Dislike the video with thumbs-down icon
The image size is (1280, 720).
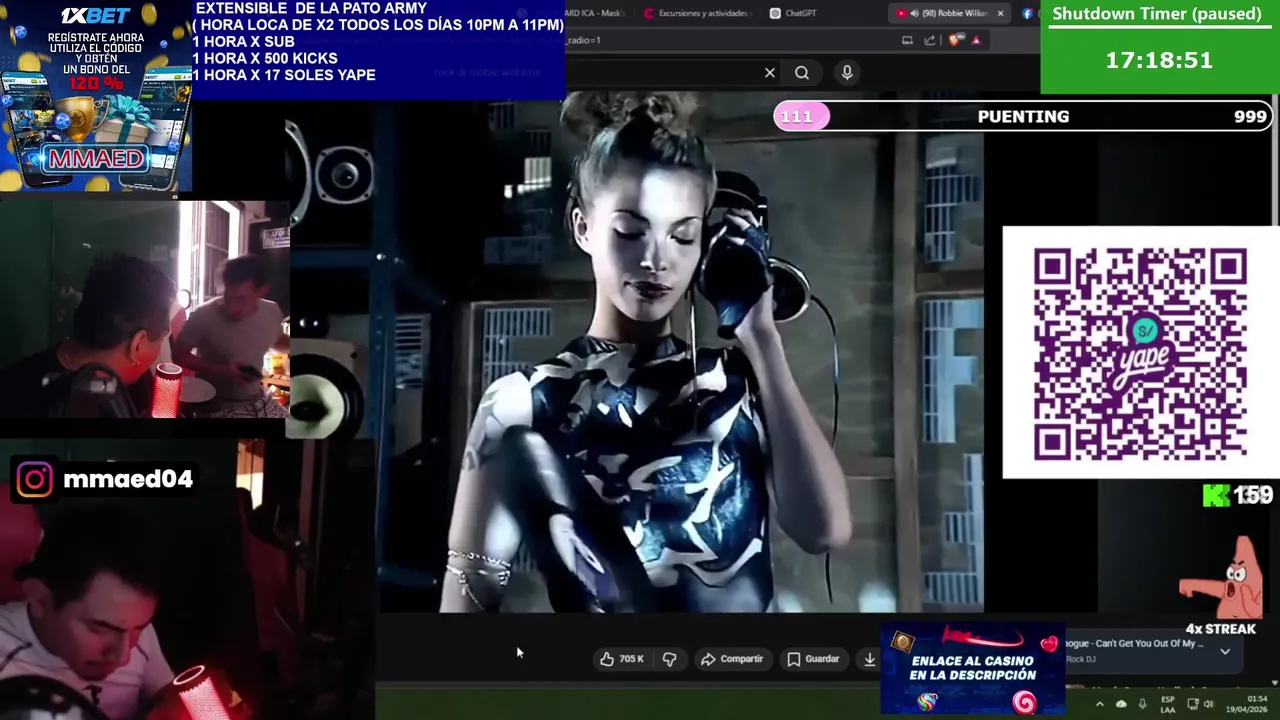[x=669, y=659]
